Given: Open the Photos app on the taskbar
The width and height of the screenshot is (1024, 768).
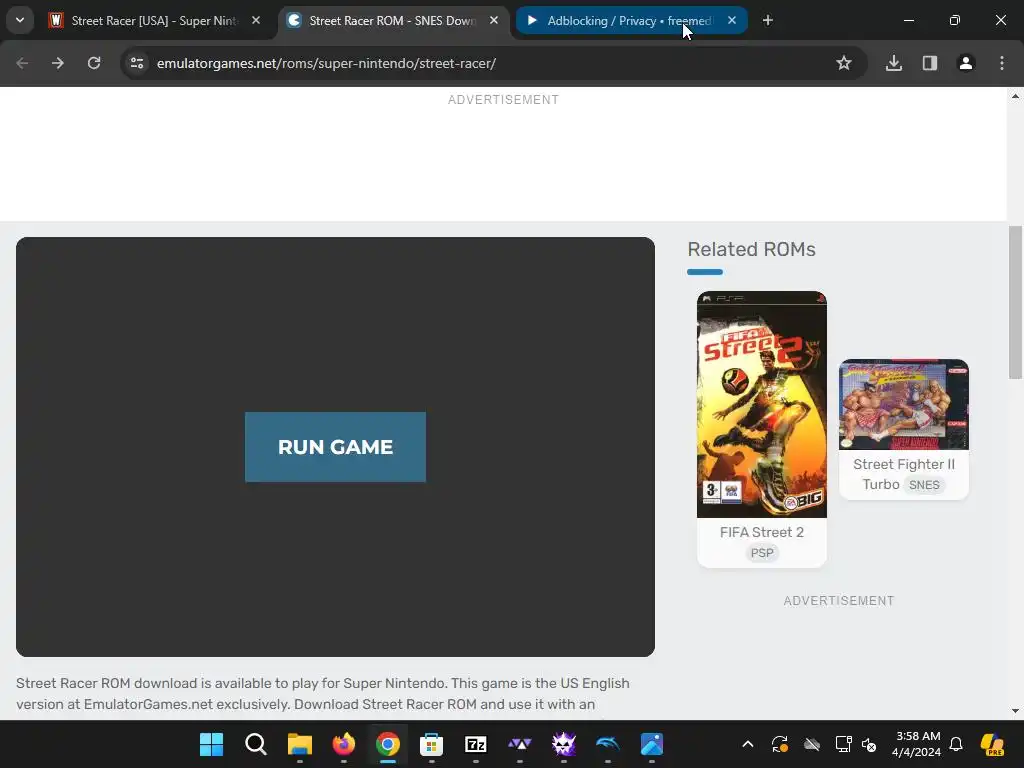Looking at the screenshot, I should tap(652, 744).
